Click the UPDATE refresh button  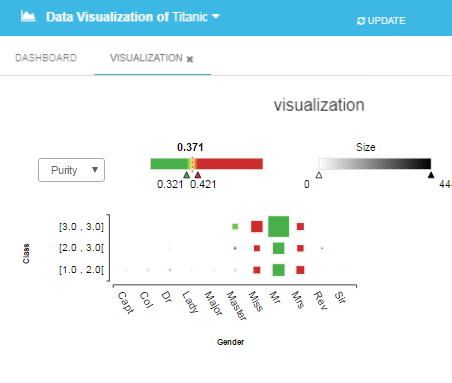point(381,21)
